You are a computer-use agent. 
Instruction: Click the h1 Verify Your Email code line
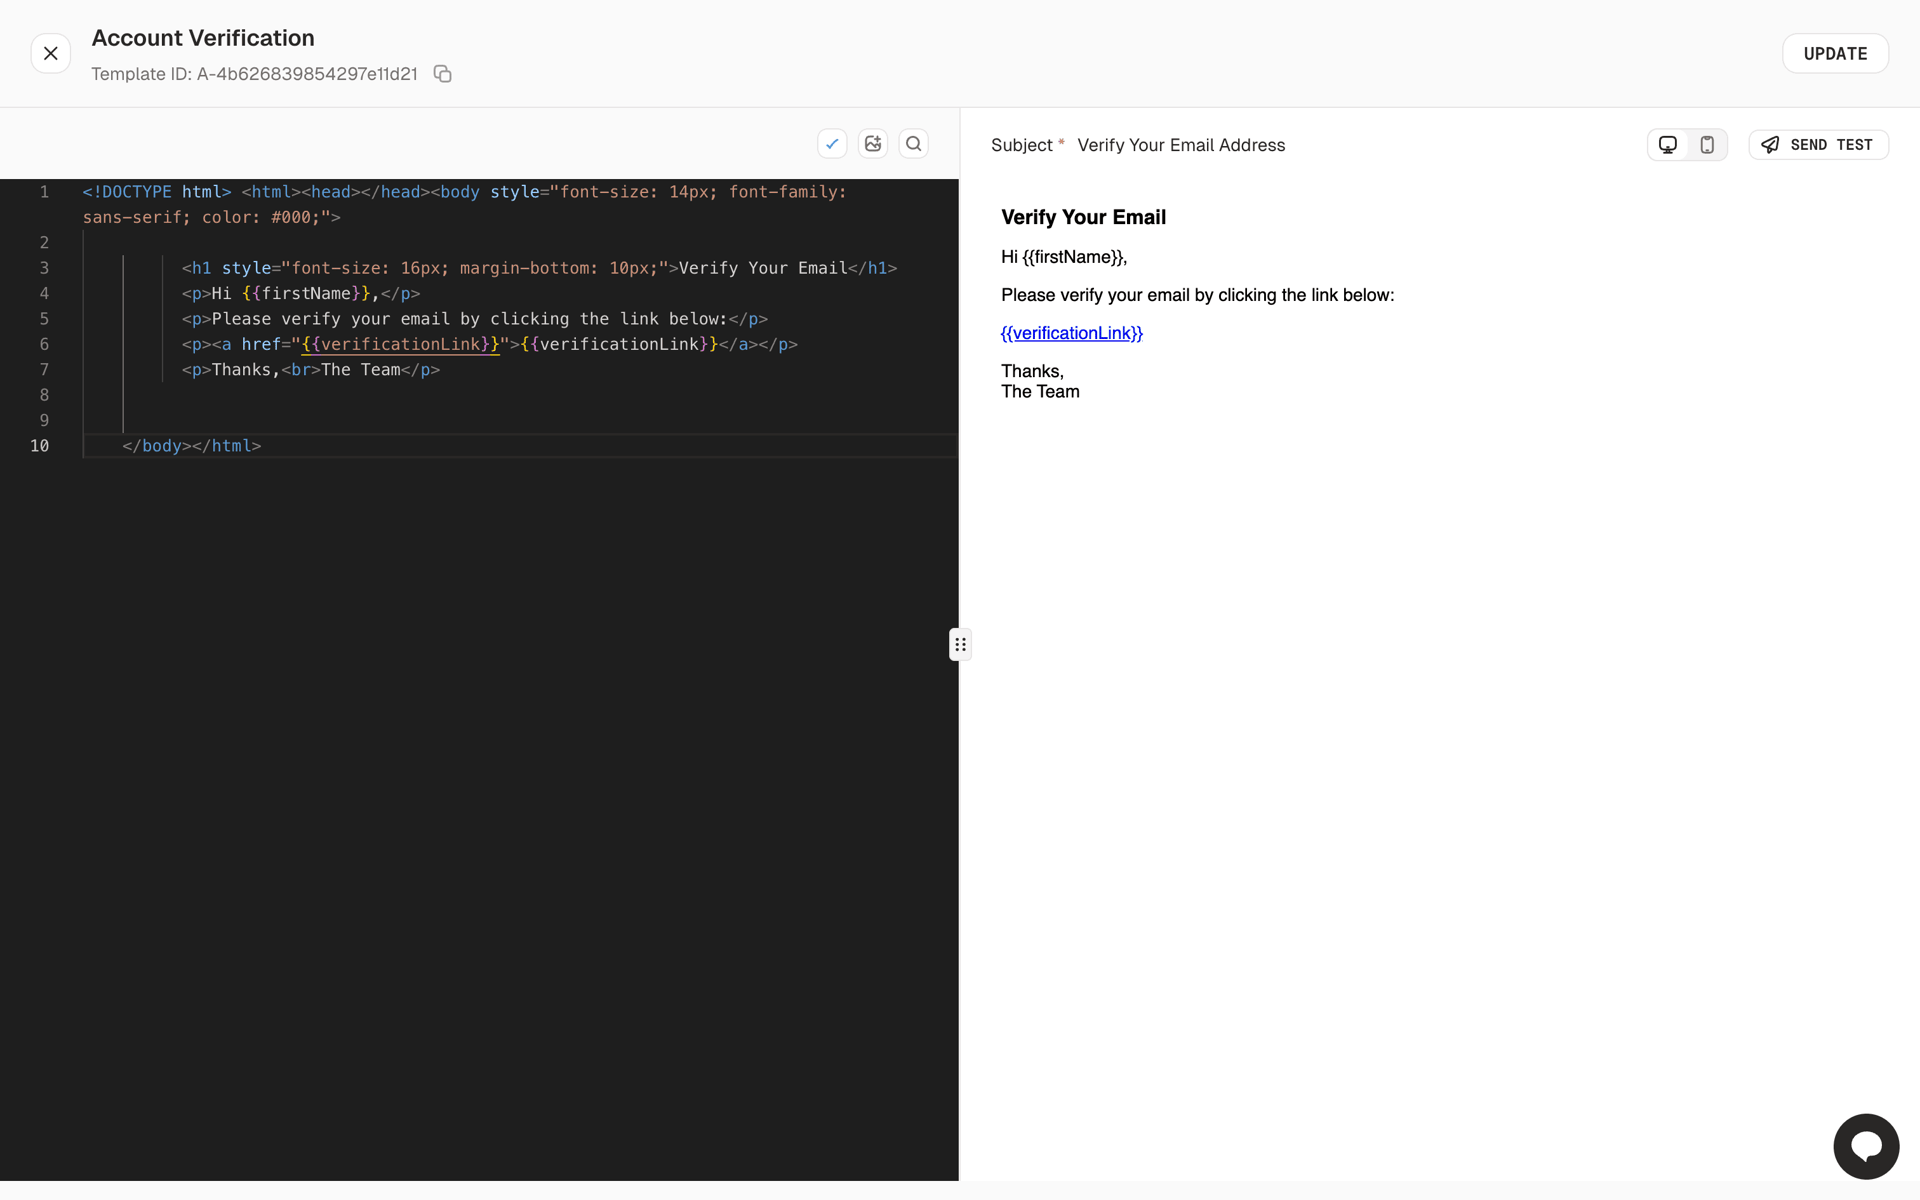tap(539, 268)
